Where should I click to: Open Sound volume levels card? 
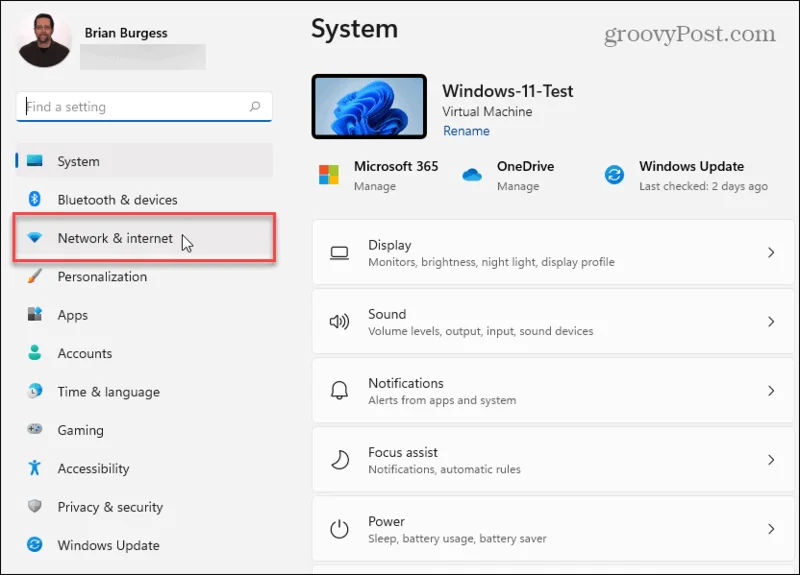(553, 321)
